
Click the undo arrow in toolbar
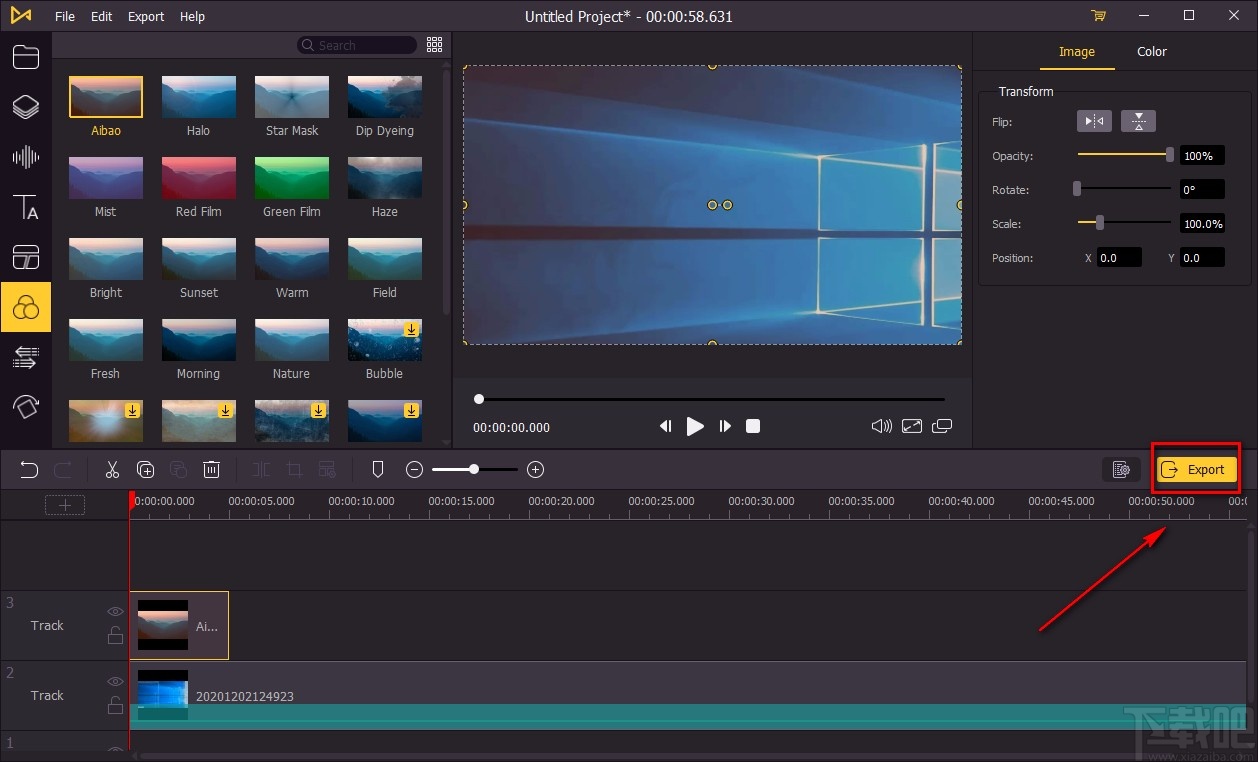point(30,470)
